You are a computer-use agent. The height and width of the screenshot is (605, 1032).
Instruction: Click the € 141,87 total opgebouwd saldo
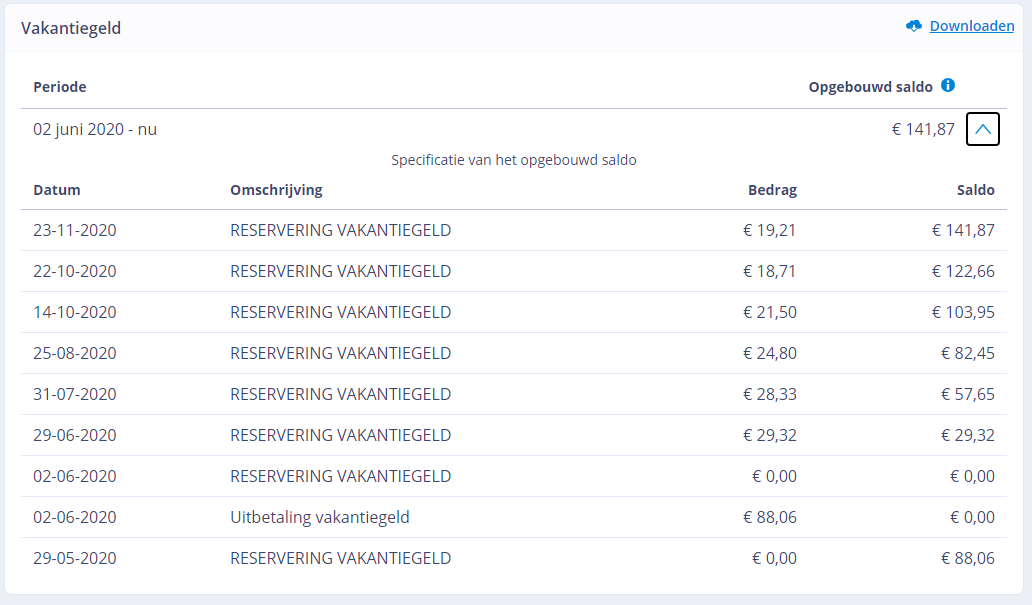click(x=923, y=129)
